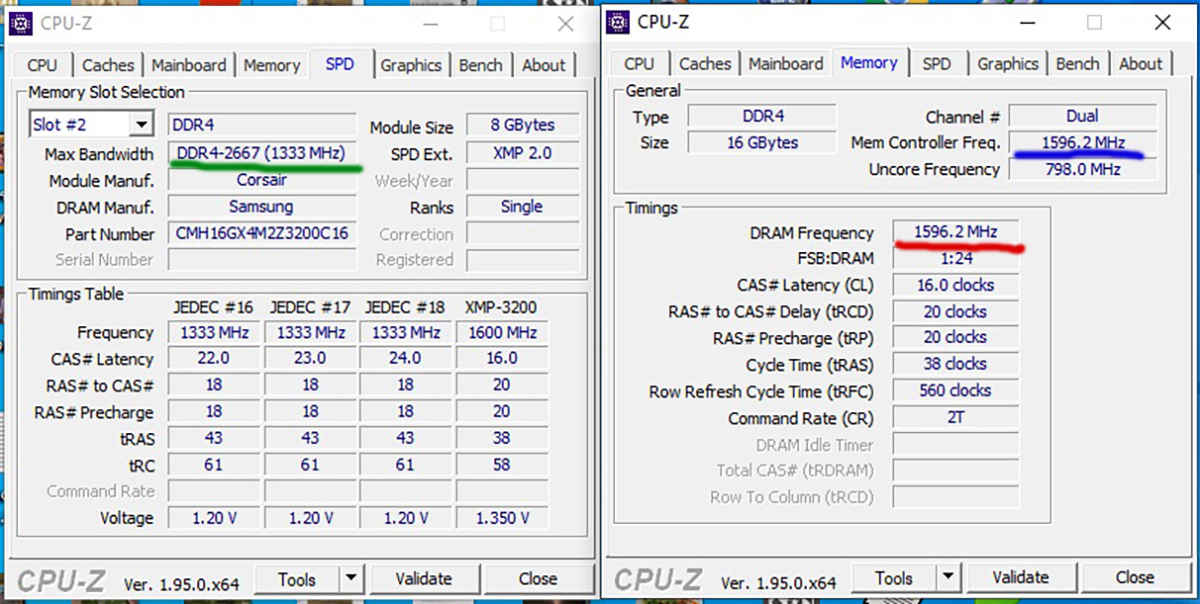Open About tab in right window
The width and height of the screenshot is (1200, 604).
[x=1141, y=63]
